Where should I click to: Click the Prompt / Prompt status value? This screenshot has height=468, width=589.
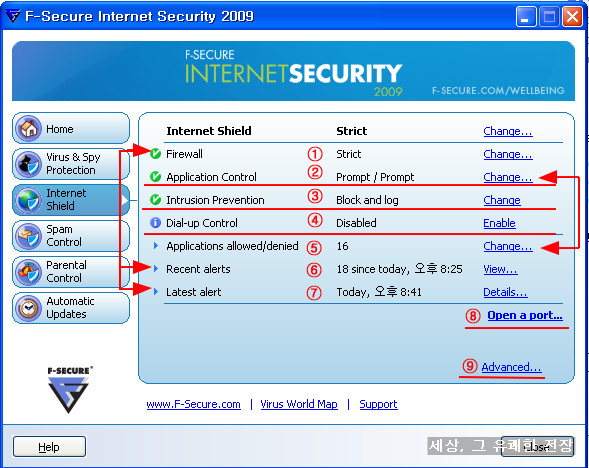pyautogui.click(x=375, y=177)
